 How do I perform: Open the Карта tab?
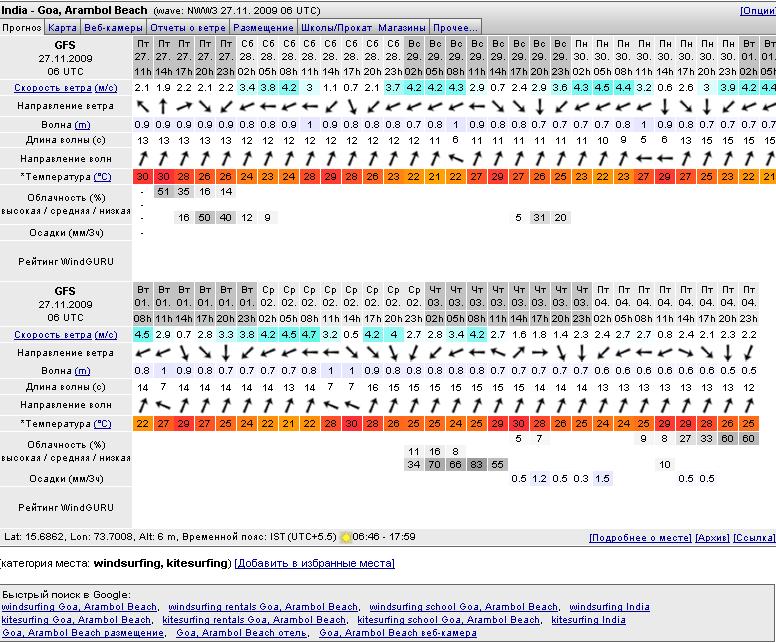click(x=62, y=27)
